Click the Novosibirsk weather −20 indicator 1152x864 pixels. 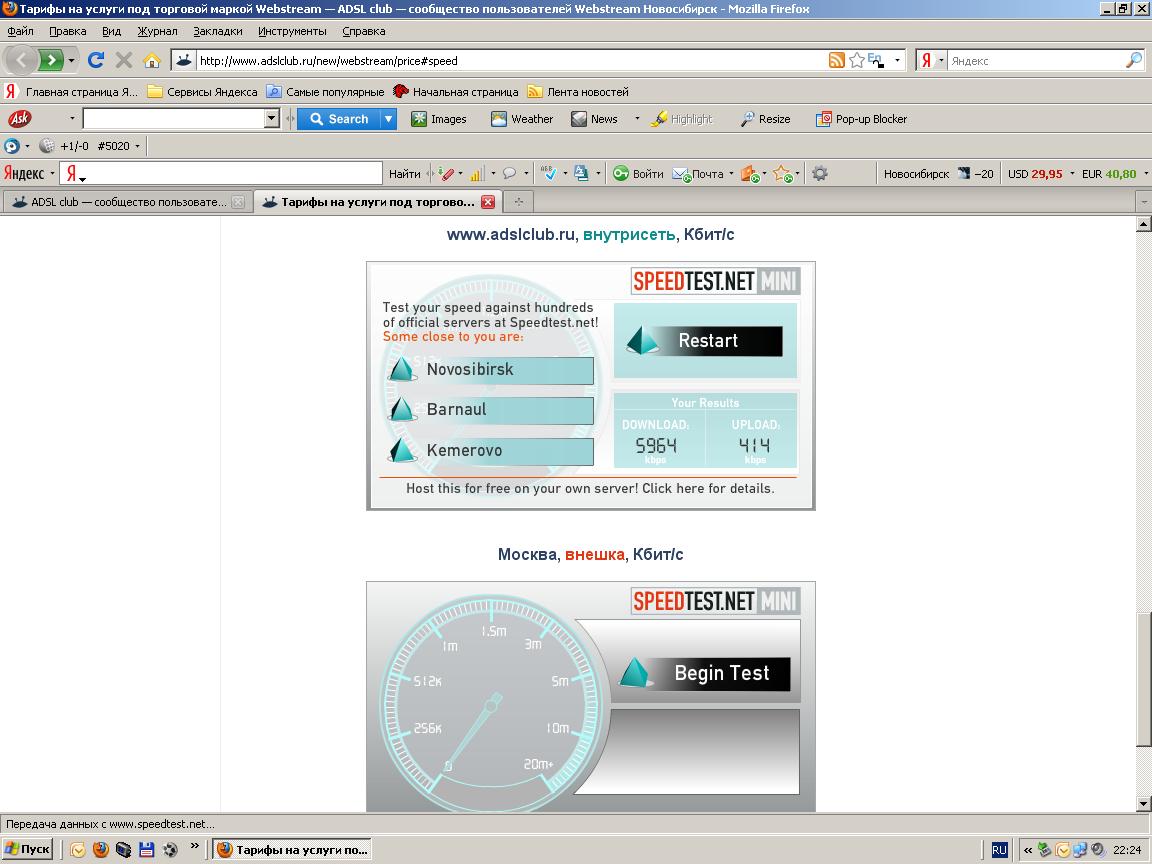(x=938, y=174)
